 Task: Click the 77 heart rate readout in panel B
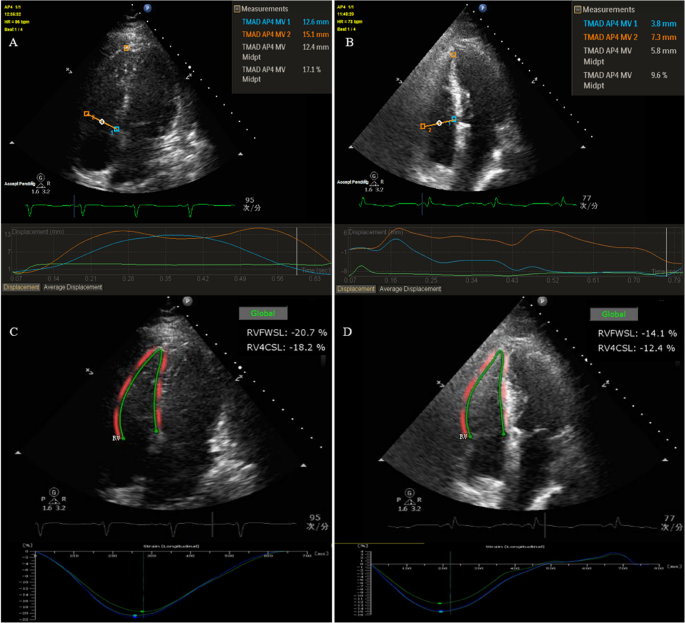pyautogui.click(x=586, y=198)
